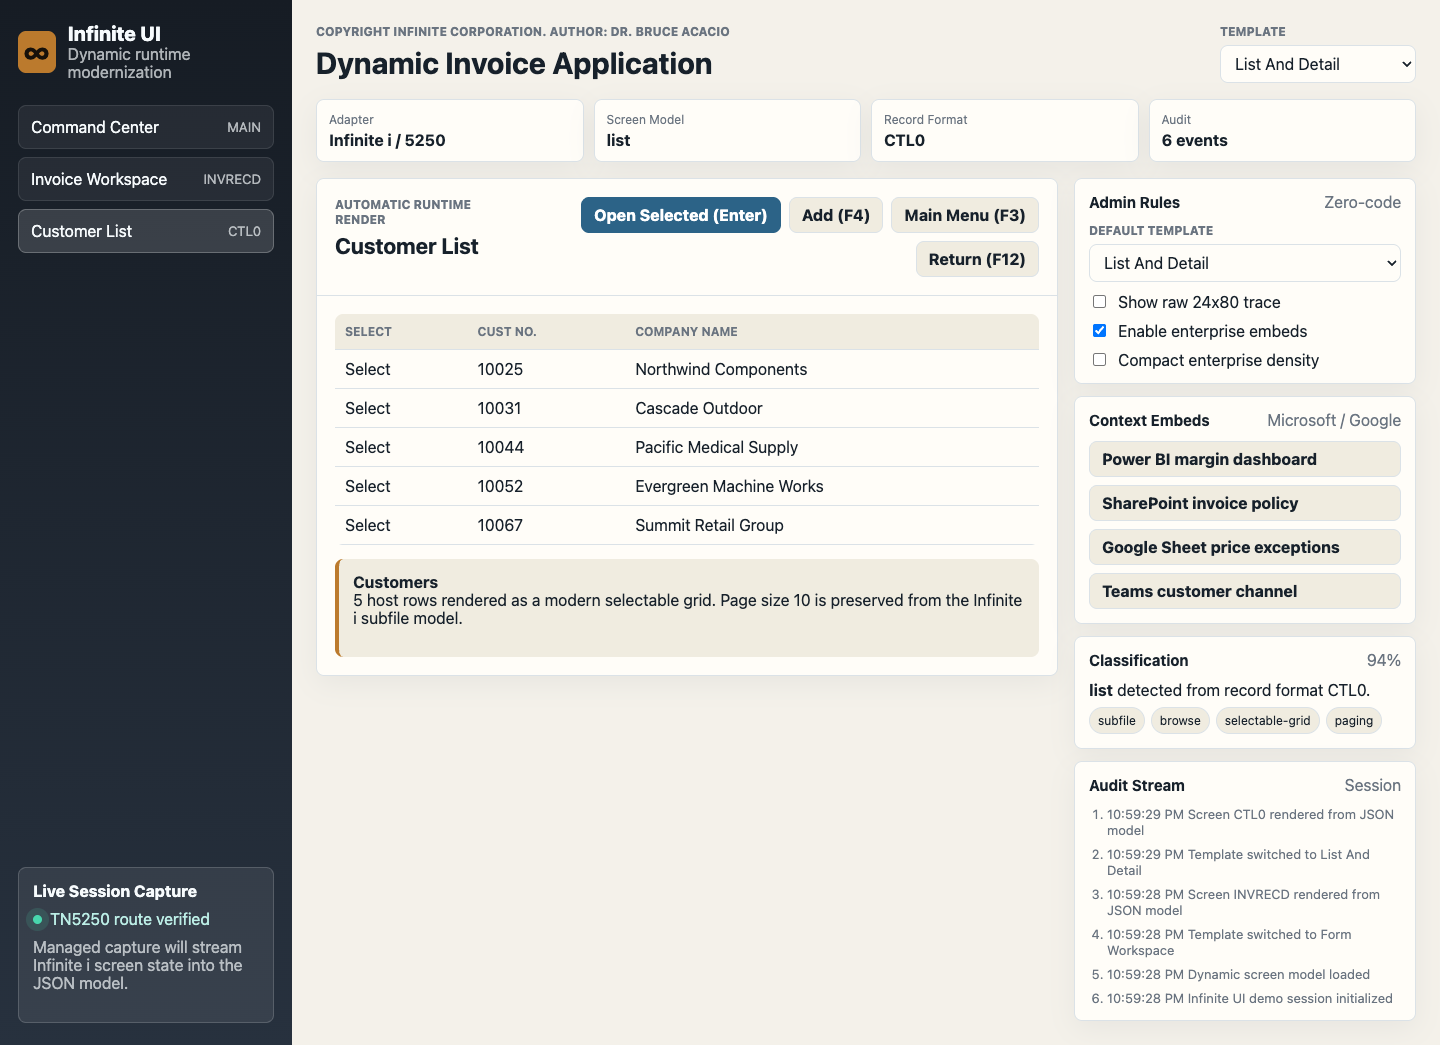This screenshot has height=1045, width=1440.
Task: Click the Customers info note
Action: [687, 608]
